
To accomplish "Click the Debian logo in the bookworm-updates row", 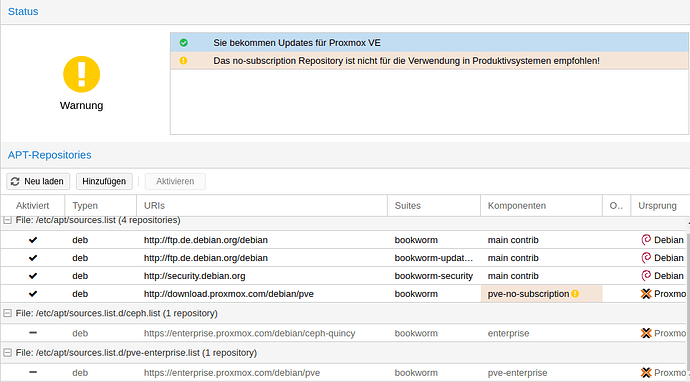I will 646,258.
